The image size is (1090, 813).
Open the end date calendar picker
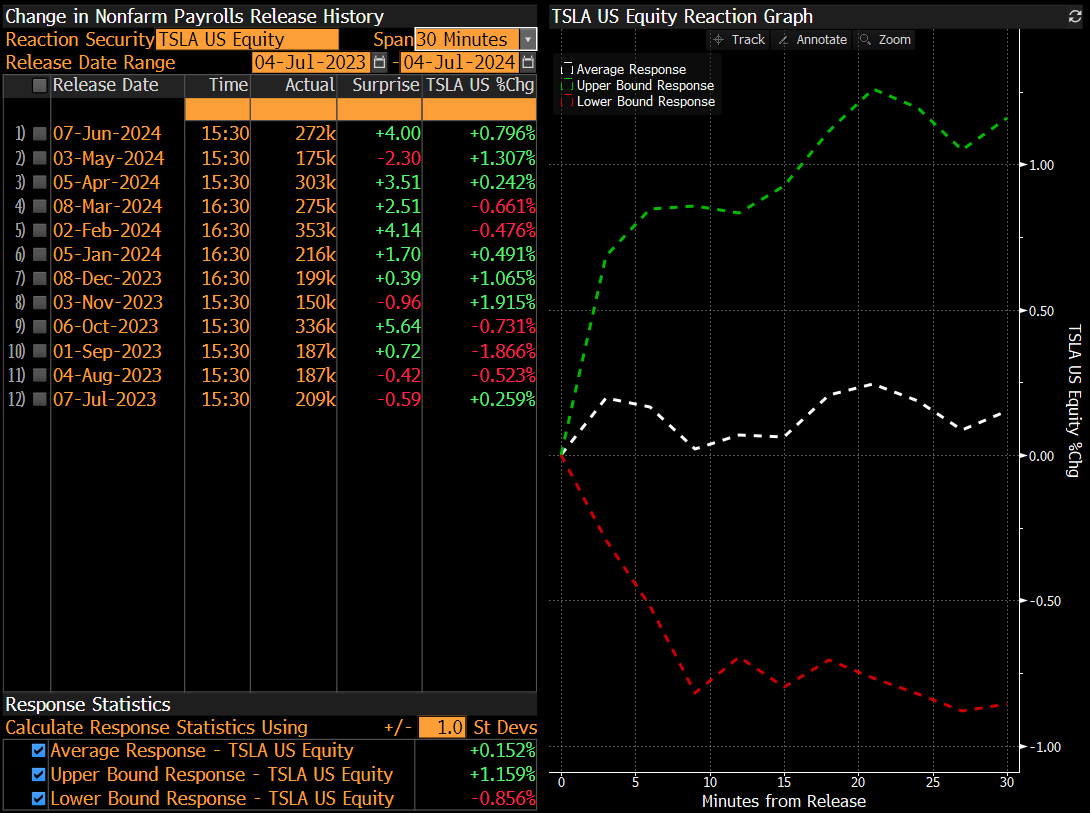pos(528,63)
